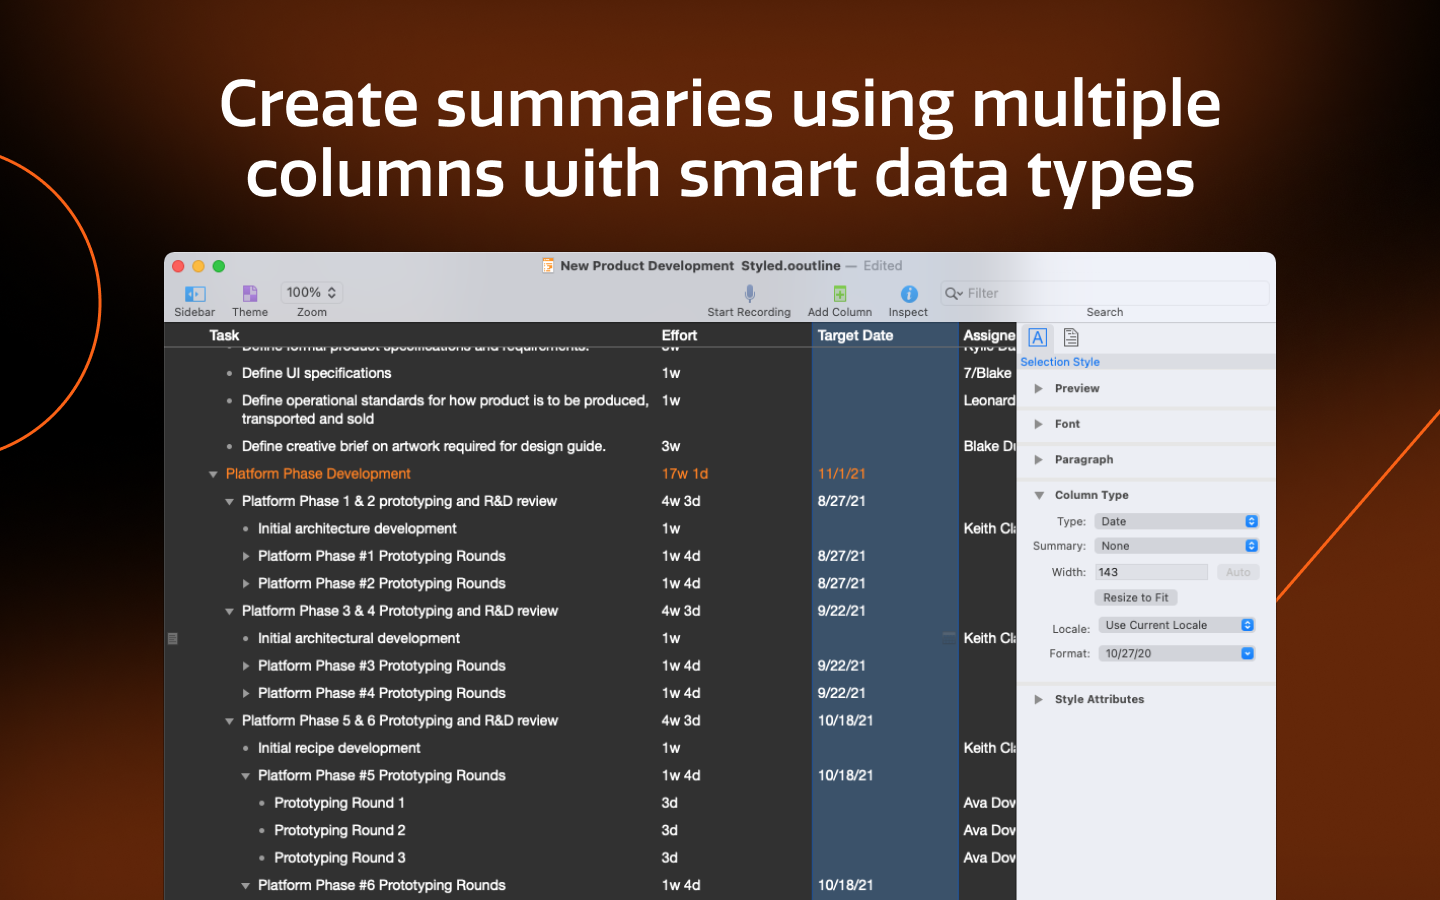Open the Summary dropdown set to None
Image resolution: width=1440 pixels, height=900 pixels.
click(1176, 546)
